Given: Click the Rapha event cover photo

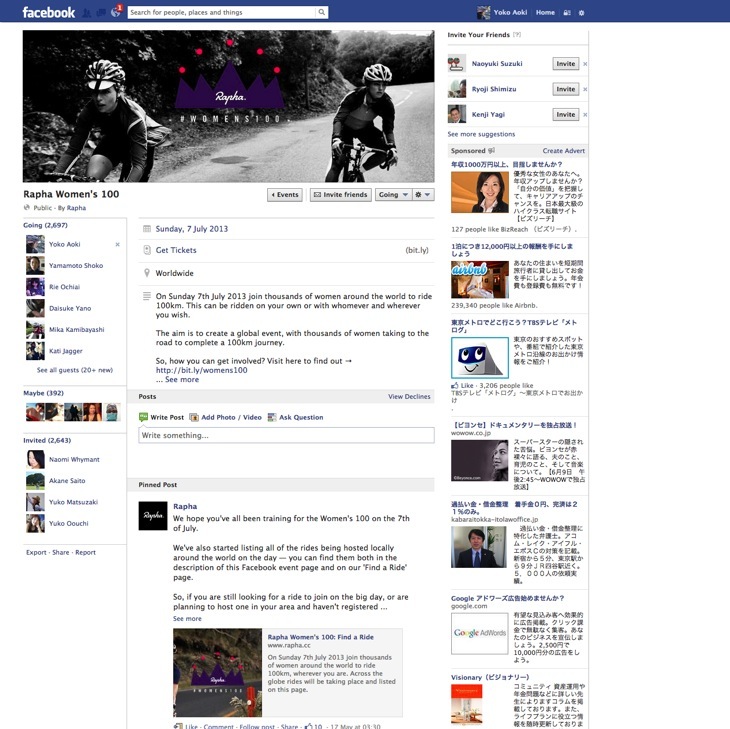Looking at the screenshot, I should 229,106.
